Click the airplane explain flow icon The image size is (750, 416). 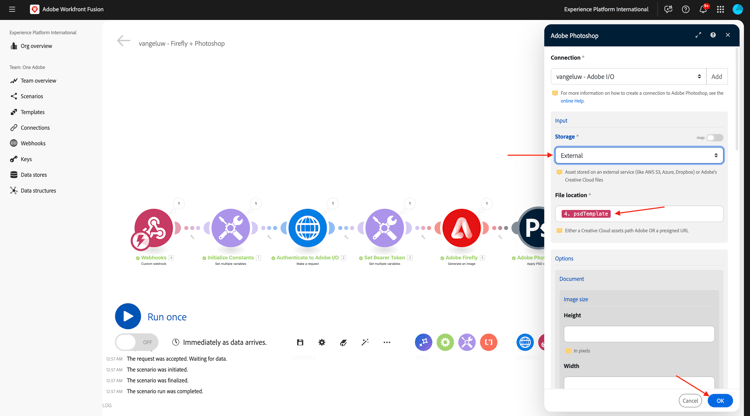(343, 342)
